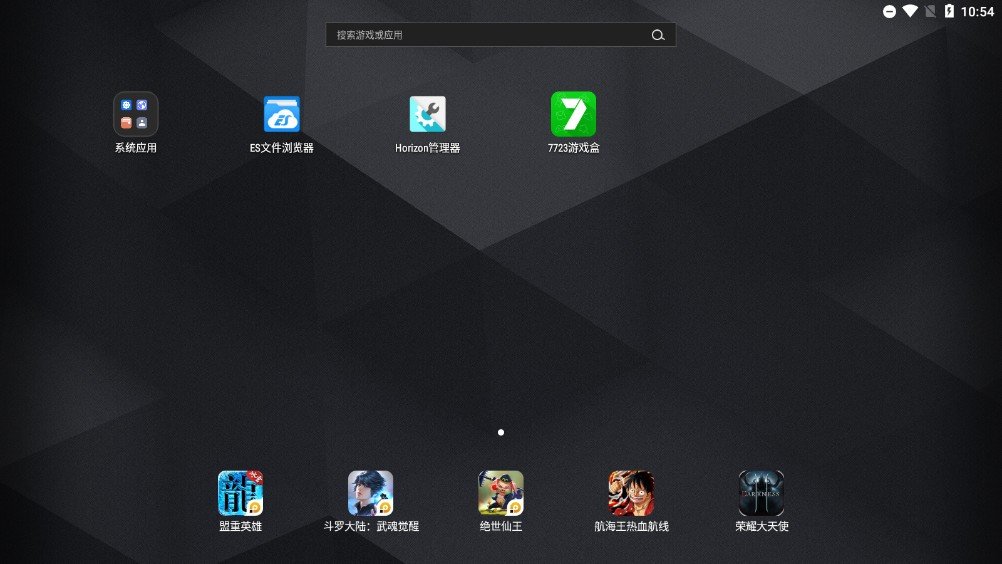Click the 10:54 clock

[977, 11]
